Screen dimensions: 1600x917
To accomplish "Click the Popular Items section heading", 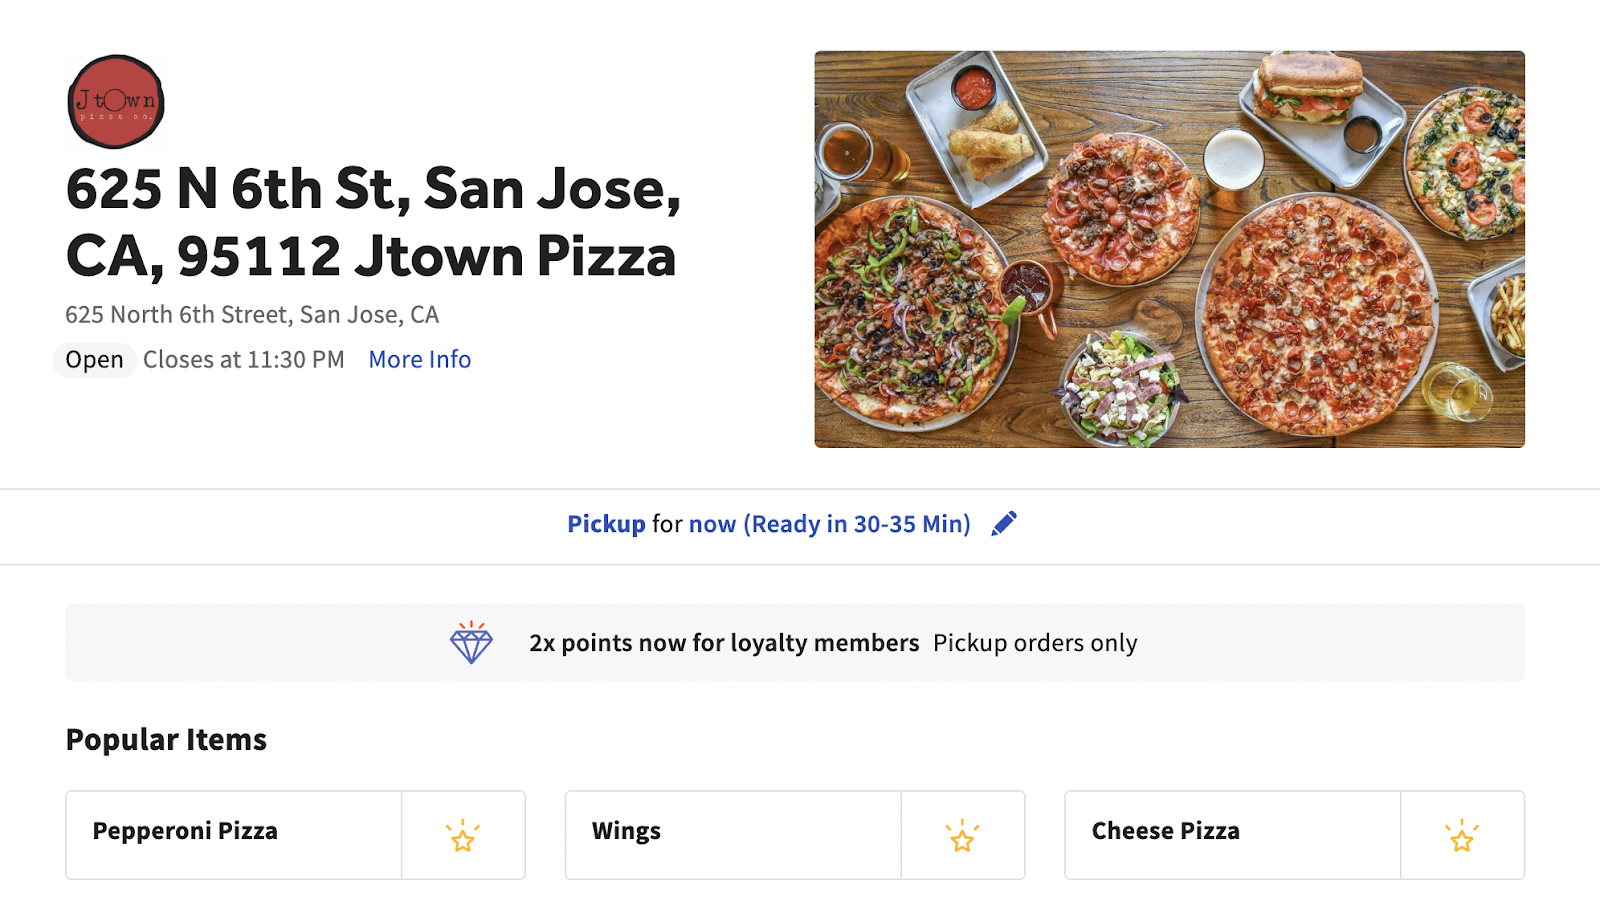I will click(x=166, y=740).
